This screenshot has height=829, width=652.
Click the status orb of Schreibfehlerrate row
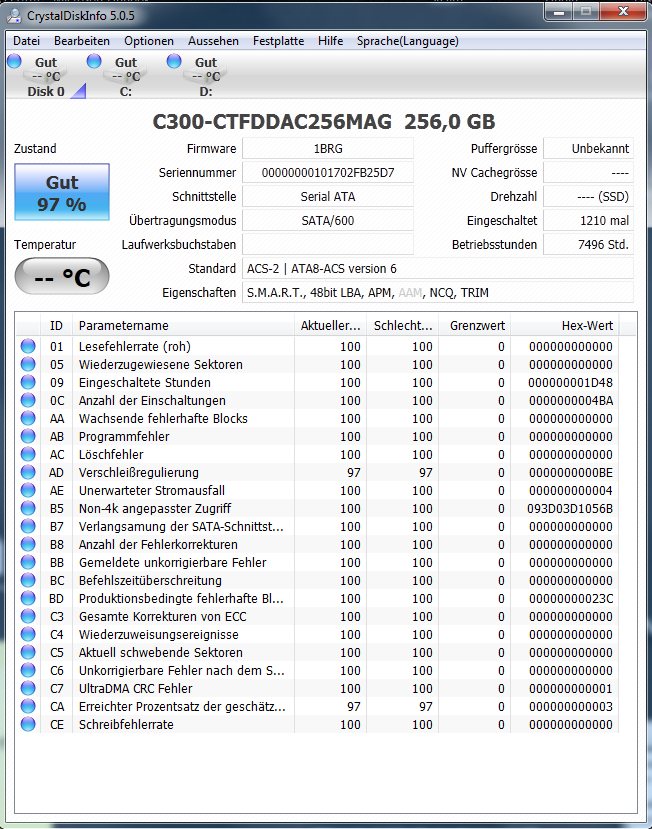(28, 724)
